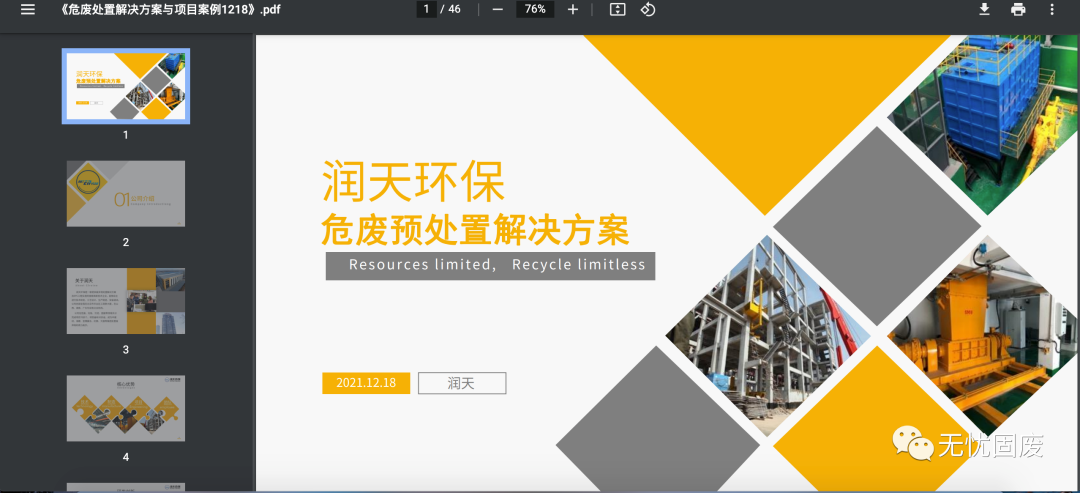Click the PDF file name title
This screenshot has height=493, width=1080.
(171, 10)
